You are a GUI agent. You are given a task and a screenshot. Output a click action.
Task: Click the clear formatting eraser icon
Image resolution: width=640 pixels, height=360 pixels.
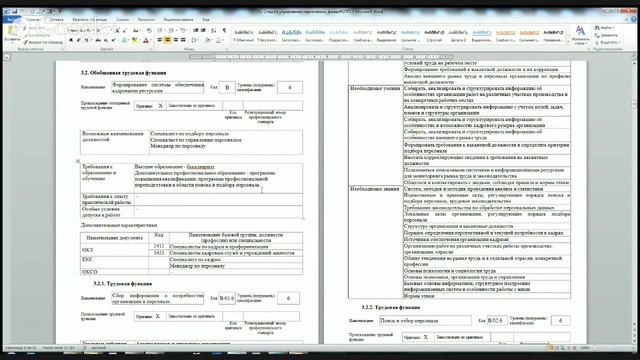tap(149, 31)
